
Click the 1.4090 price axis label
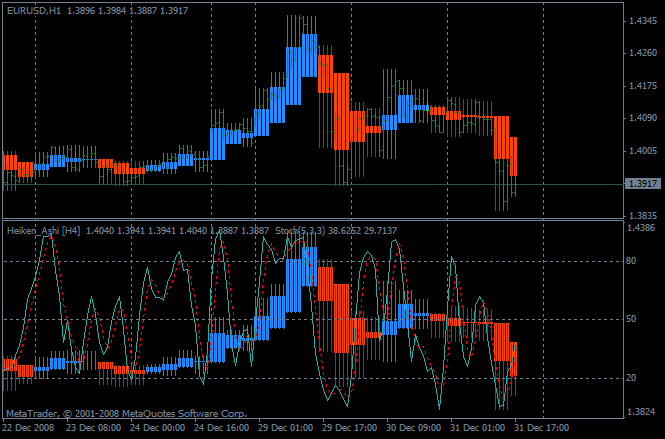click(x=643, y=118)
